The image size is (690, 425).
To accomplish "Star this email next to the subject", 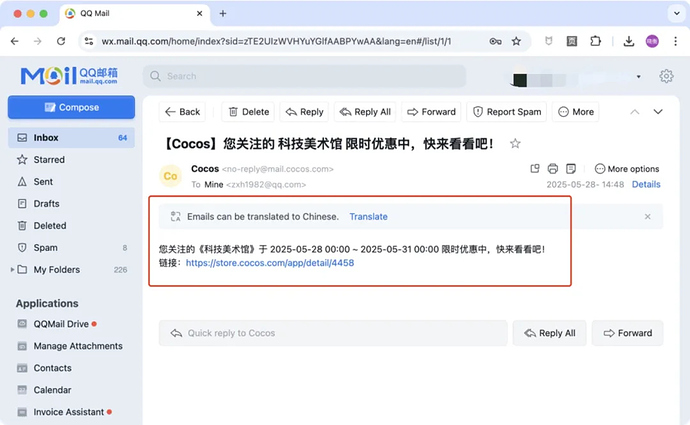I will coord(515,143).
